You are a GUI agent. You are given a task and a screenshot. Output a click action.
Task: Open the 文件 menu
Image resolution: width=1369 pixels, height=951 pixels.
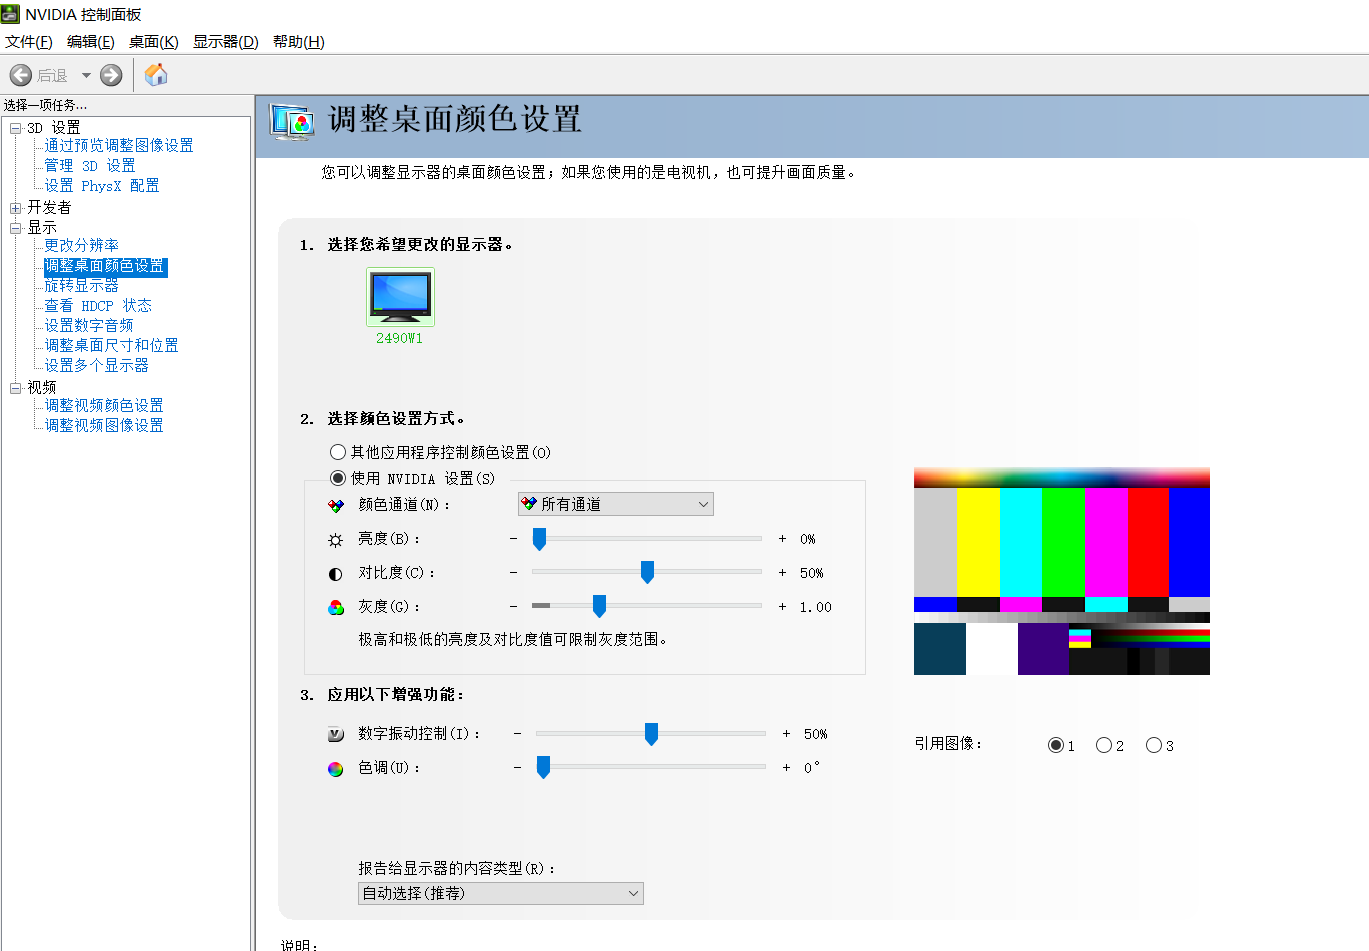(29, 42)
